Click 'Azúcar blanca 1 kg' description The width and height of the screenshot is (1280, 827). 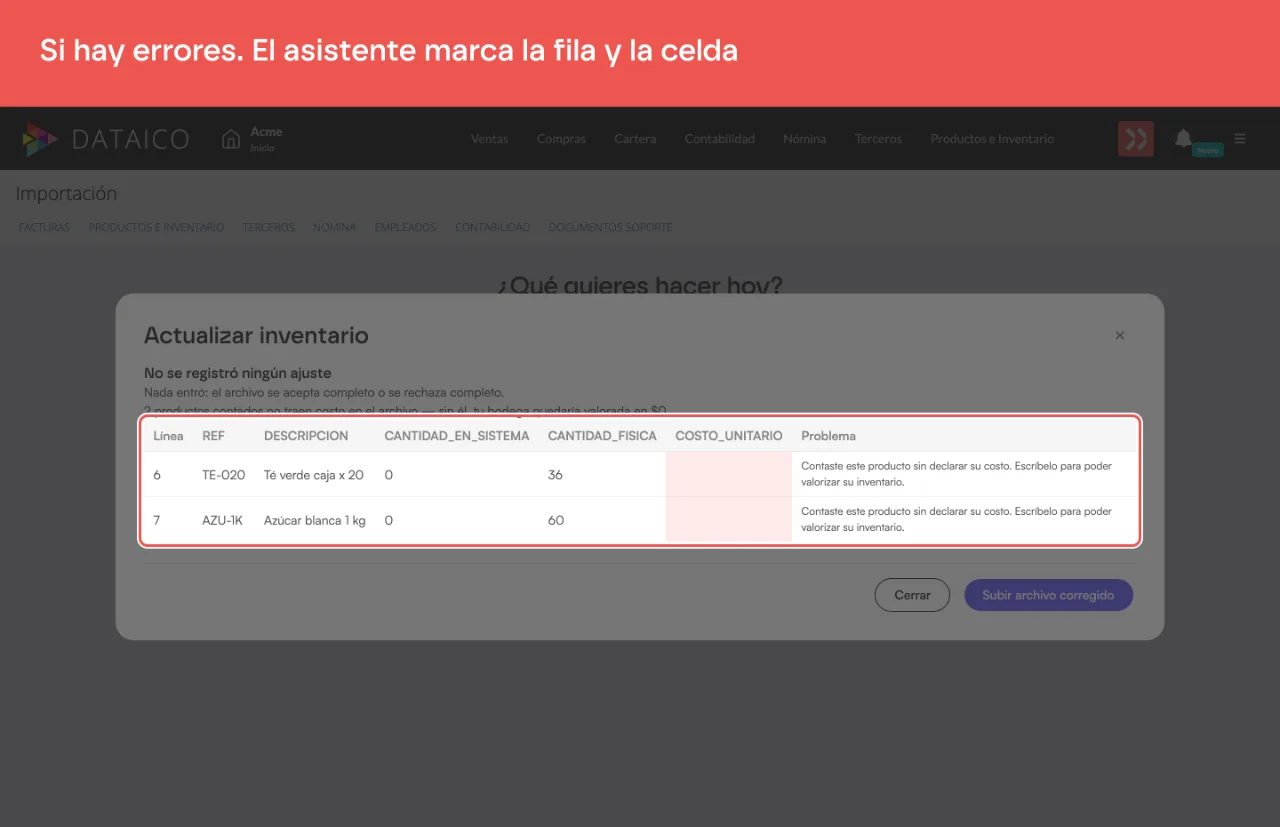315,520
